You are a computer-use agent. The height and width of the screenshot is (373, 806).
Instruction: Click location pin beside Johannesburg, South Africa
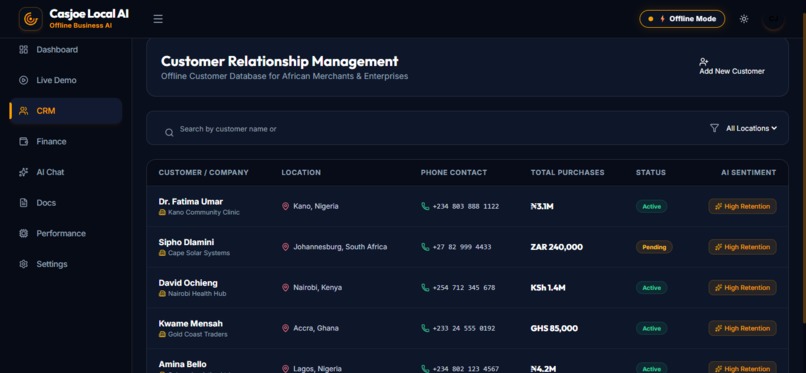click(285, 247)
